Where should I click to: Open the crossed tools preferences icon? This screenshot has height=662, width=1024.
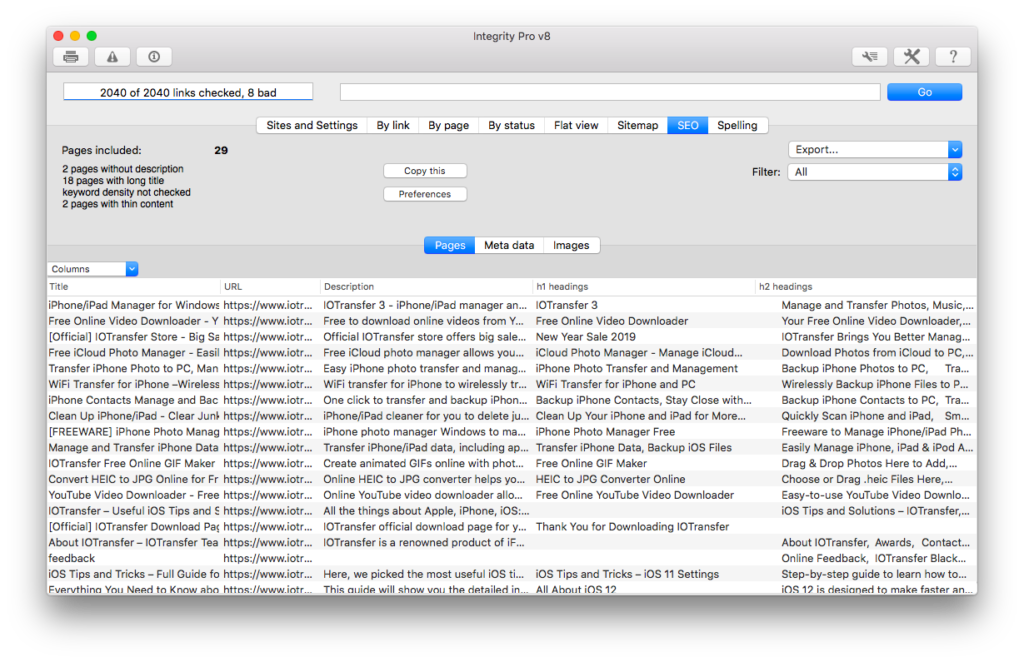(911, 57)
